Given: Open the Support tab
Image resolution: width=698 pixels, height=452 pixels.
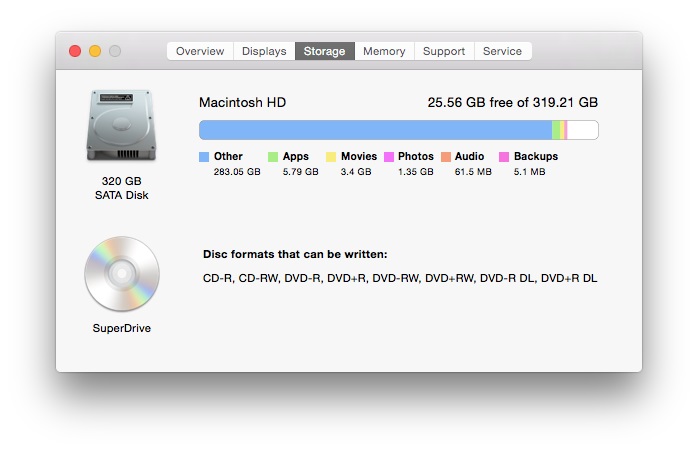Looking at the screenshot, I should [444, 51].
